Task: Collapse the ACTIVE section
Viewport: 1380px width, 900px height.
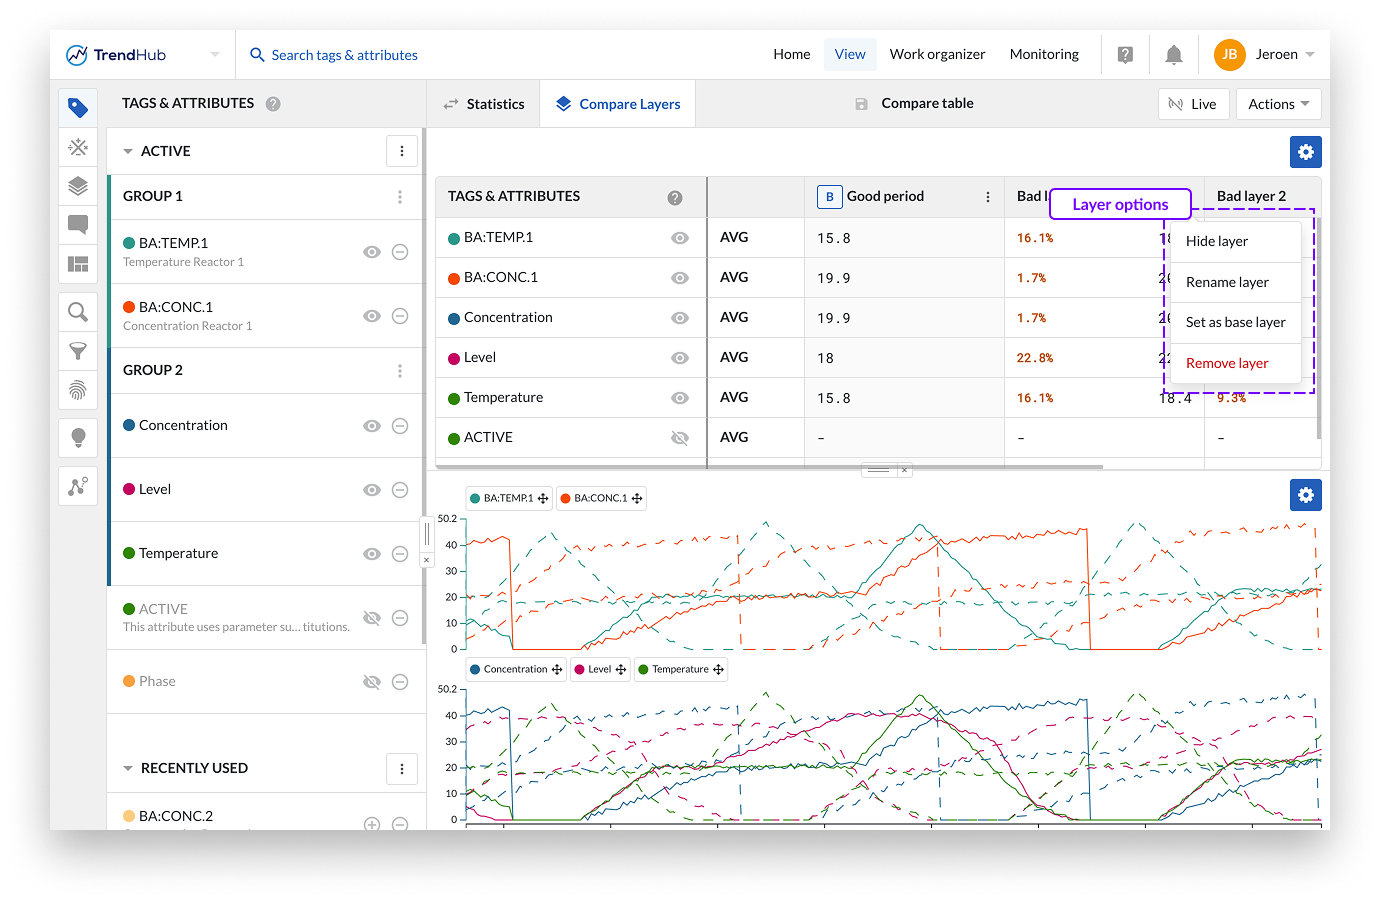Action: coord(128,152)
